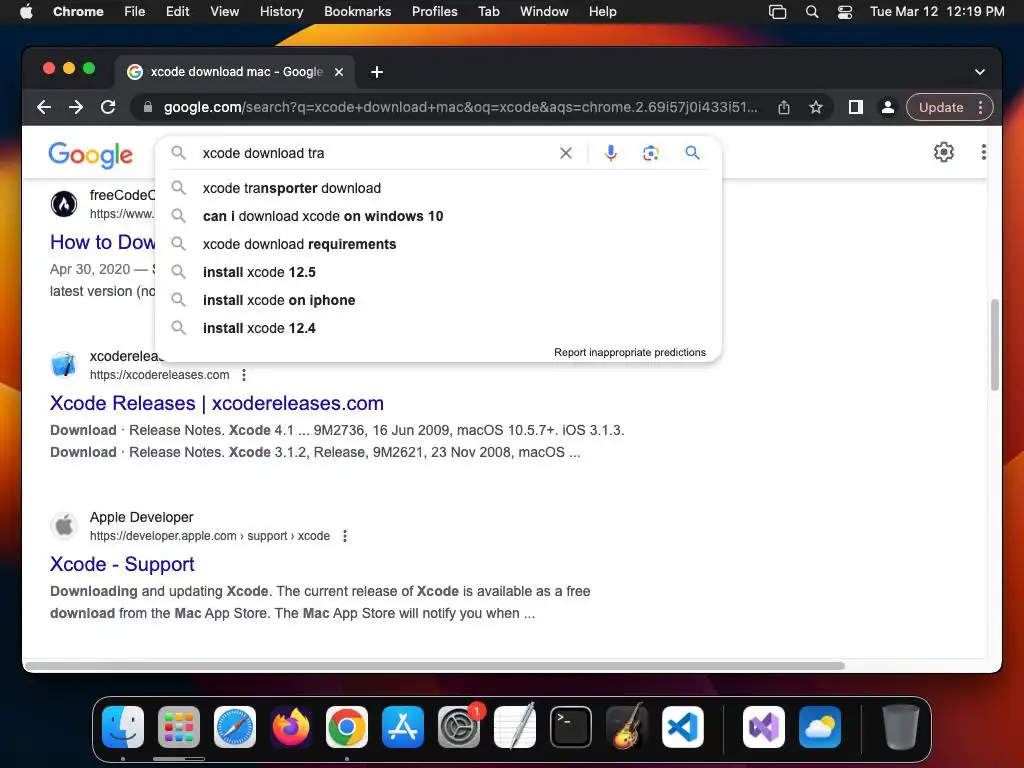
Task: Open Control Center in the menu bar
Action: pos(844,12)
